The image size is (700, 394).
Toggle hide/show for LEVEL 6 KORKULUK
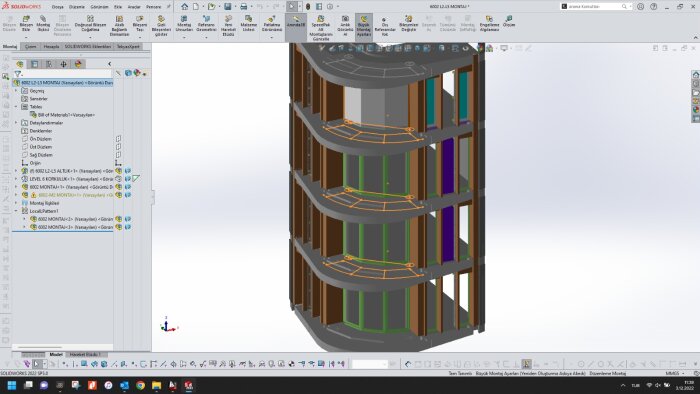(119, 179)
